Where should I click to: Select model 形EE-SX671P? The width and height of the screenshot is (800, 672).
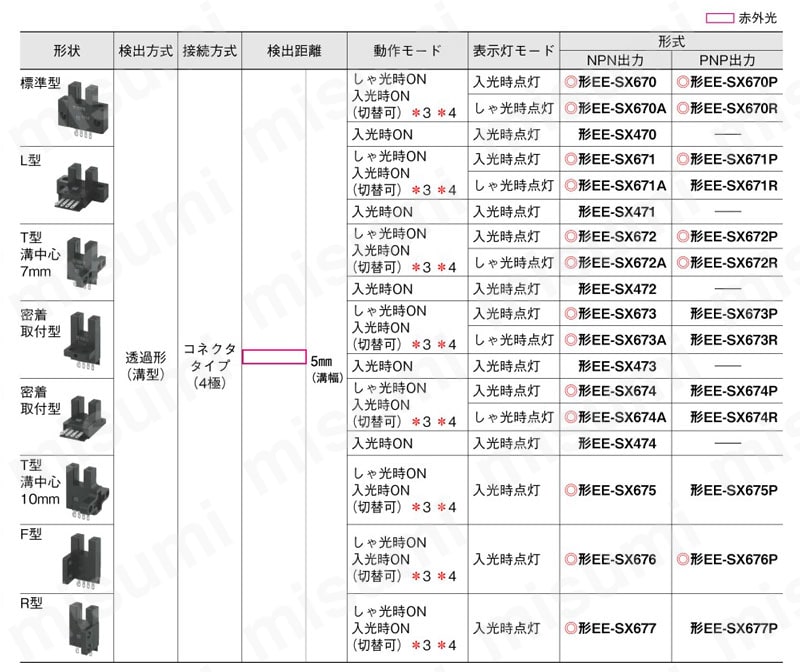point(734,159)
